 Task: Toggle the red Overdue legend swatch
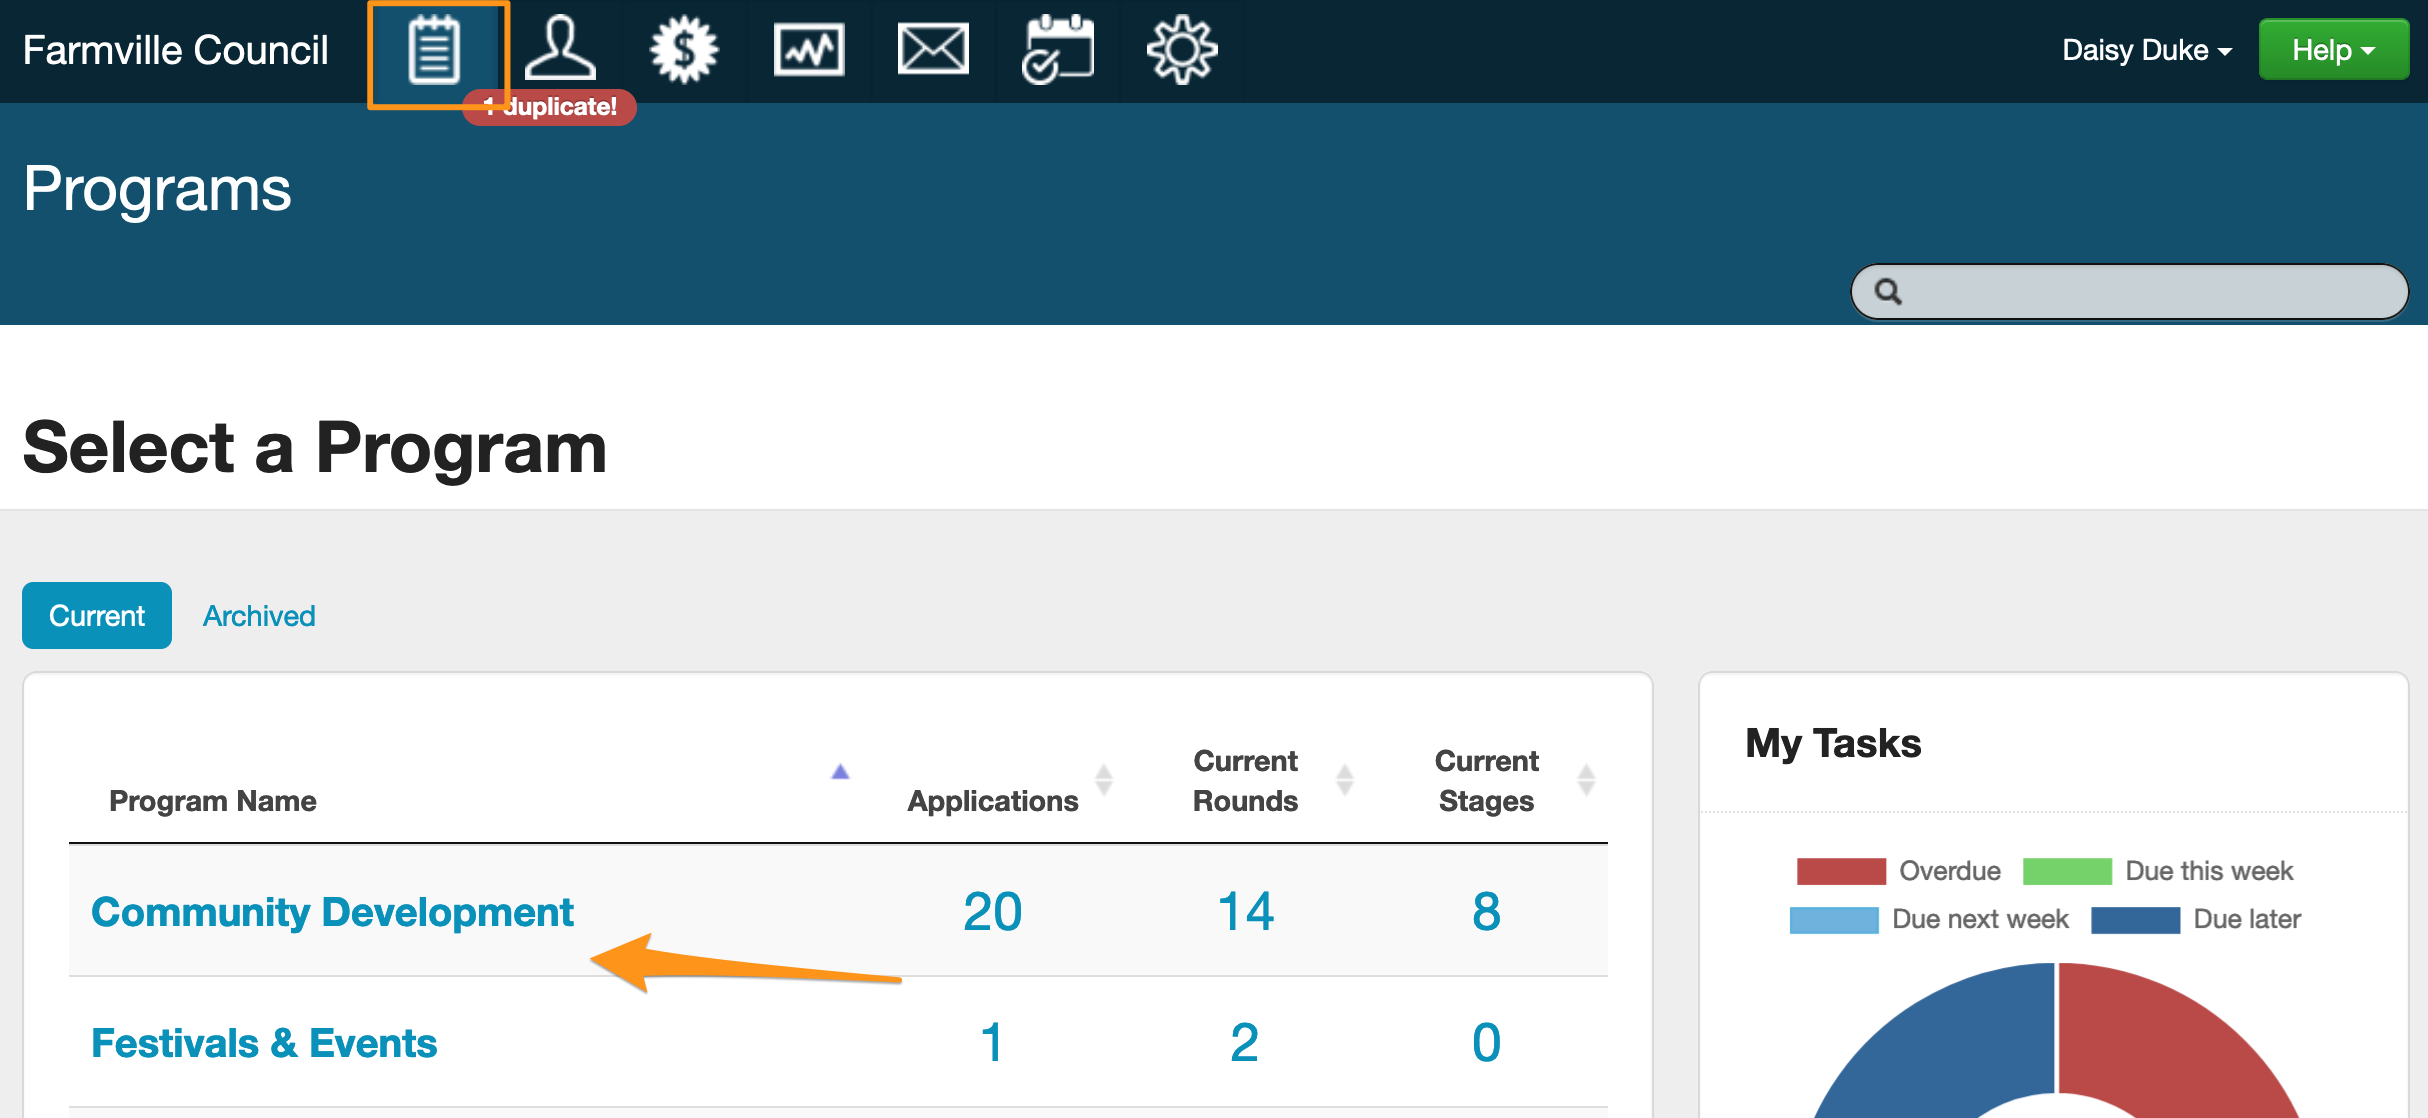click(1841, 871)
